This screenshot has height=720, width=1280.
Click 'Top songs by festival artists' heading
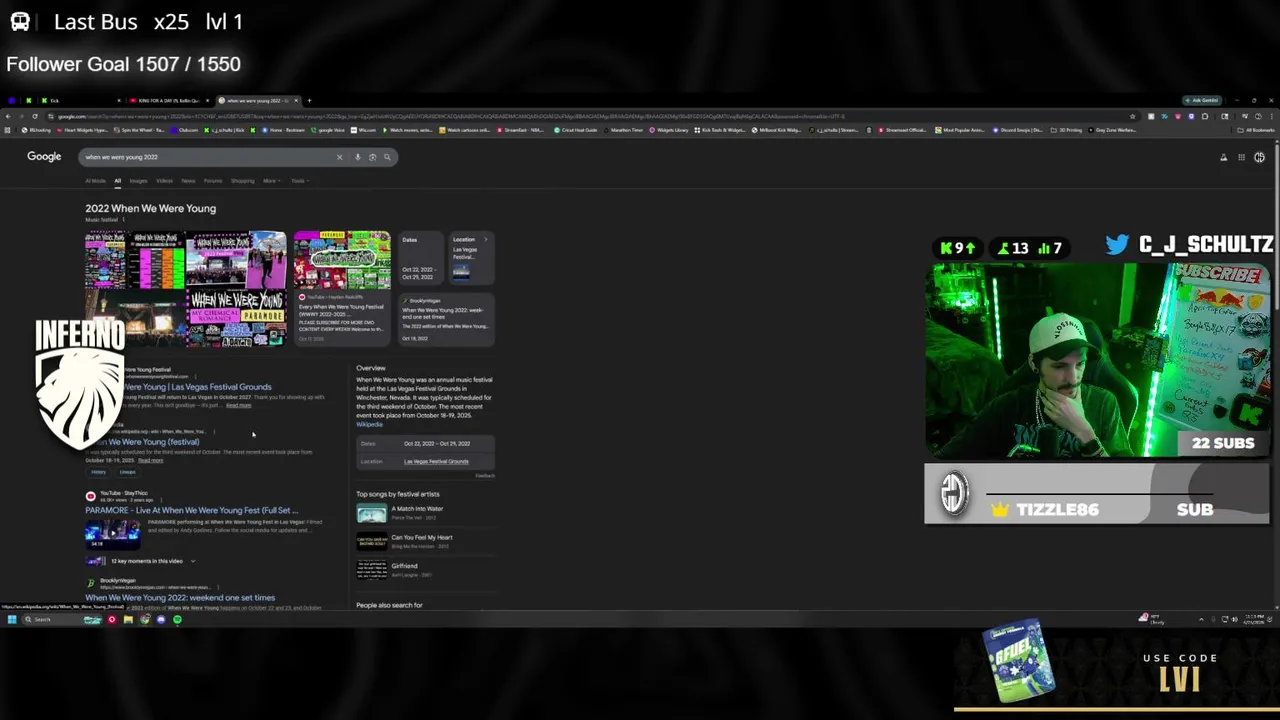(397, 494)
